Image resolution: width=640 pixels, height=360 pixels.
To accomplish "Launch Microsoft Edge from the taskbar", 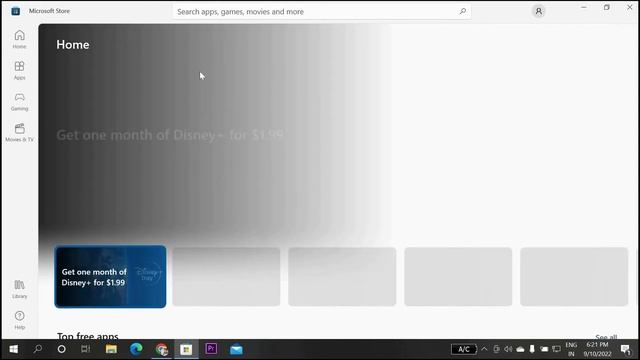I will (x=136, y=349).
